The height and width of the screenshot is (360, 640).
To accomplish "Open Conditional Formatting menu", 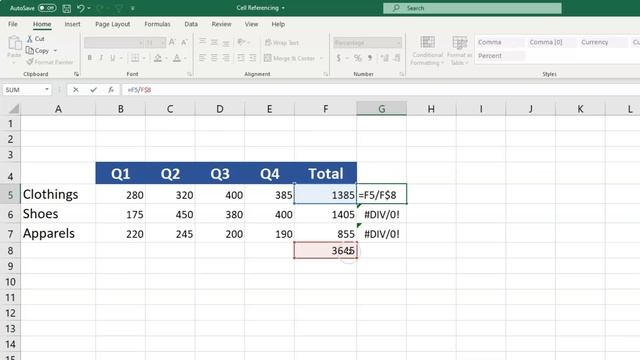I will [x=427, y=50].
